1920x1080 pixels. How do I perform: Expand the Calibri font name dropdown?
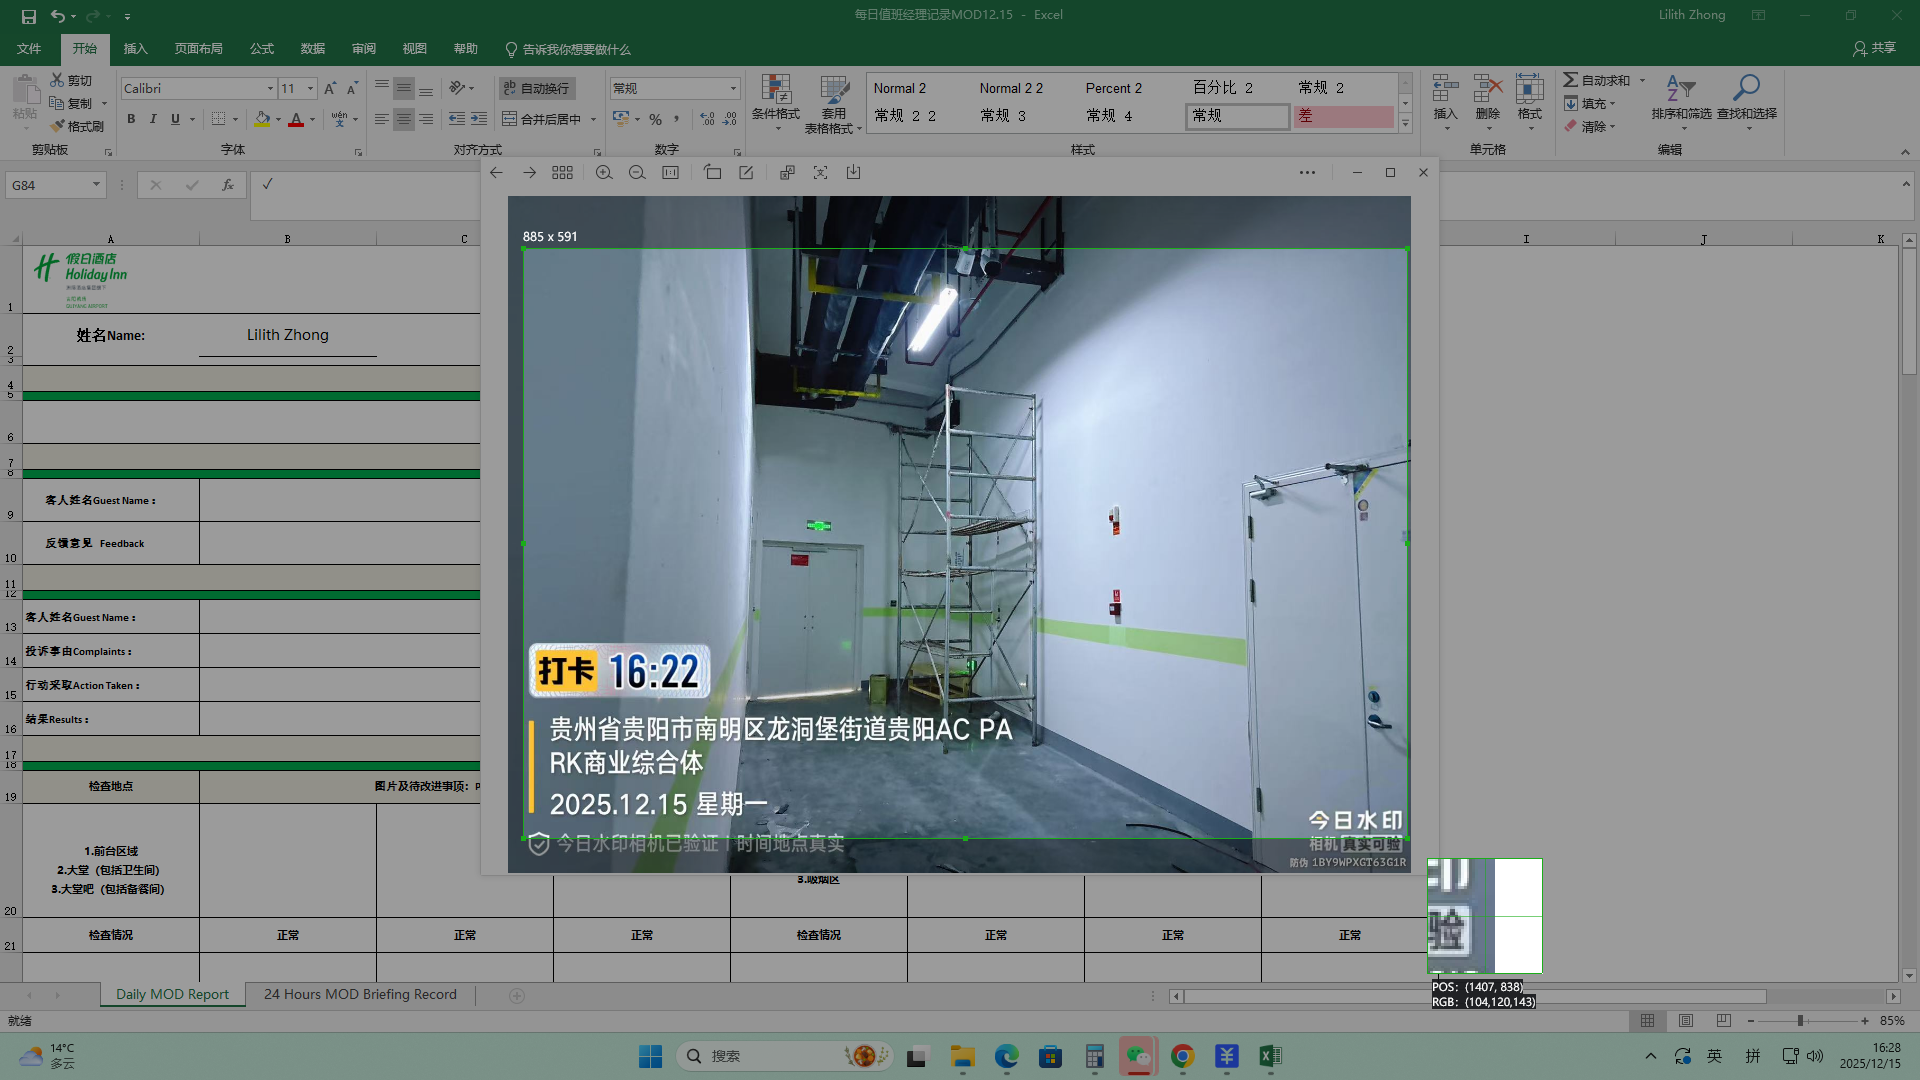coord(270,89)
